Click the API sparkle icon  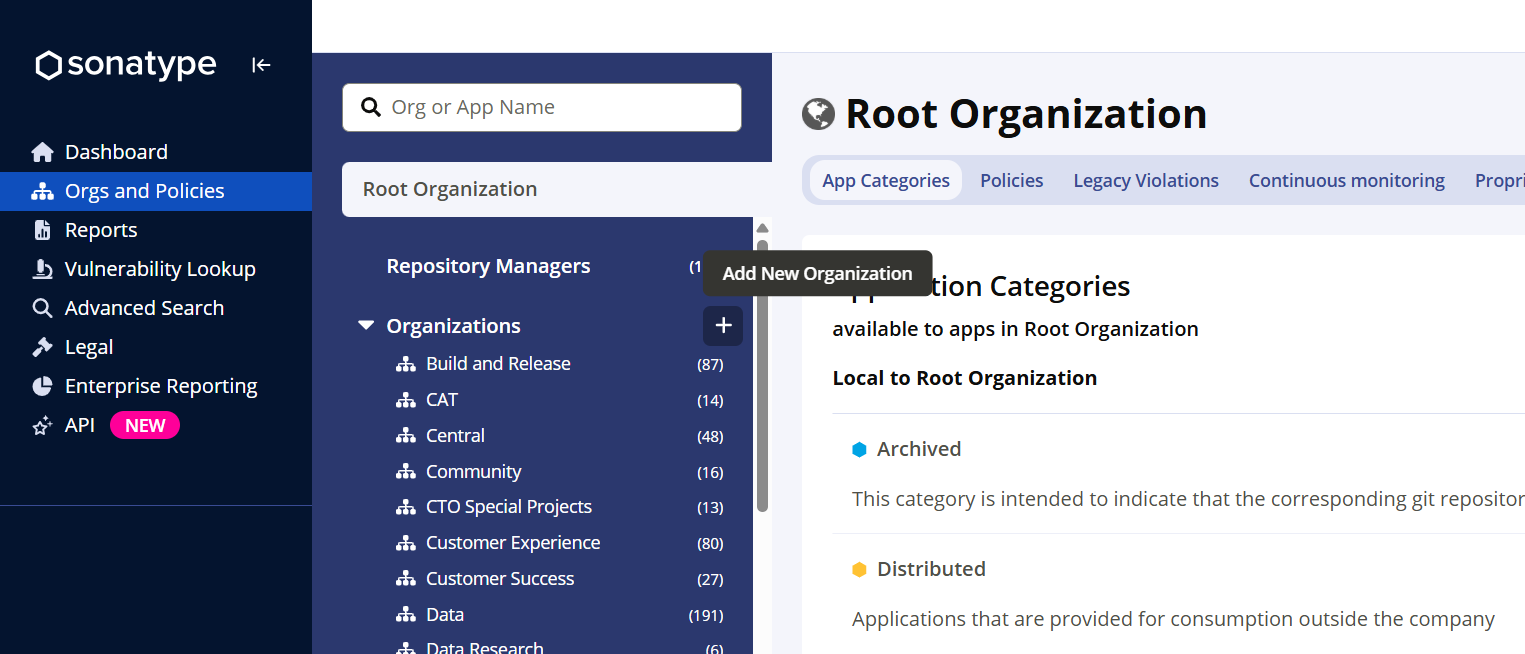point(42,426)
